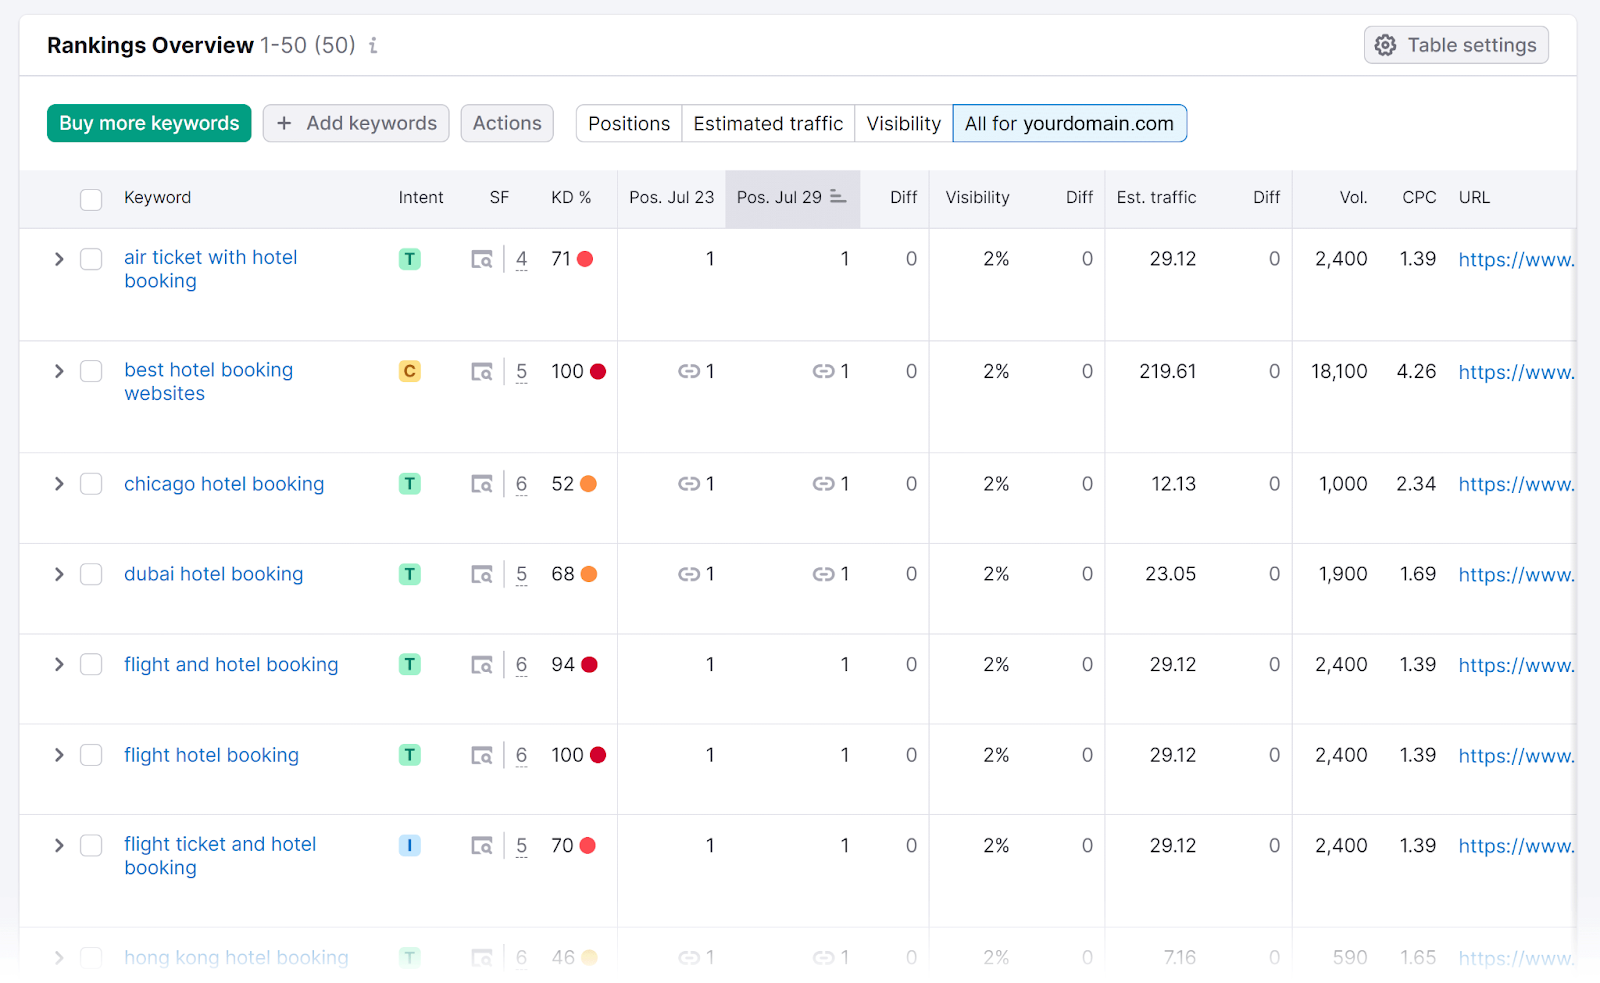This screenshot has height=983, width=1600.
Task: Click the sort icon in Pos. Jul 29 header
Action: click(838, 197)
